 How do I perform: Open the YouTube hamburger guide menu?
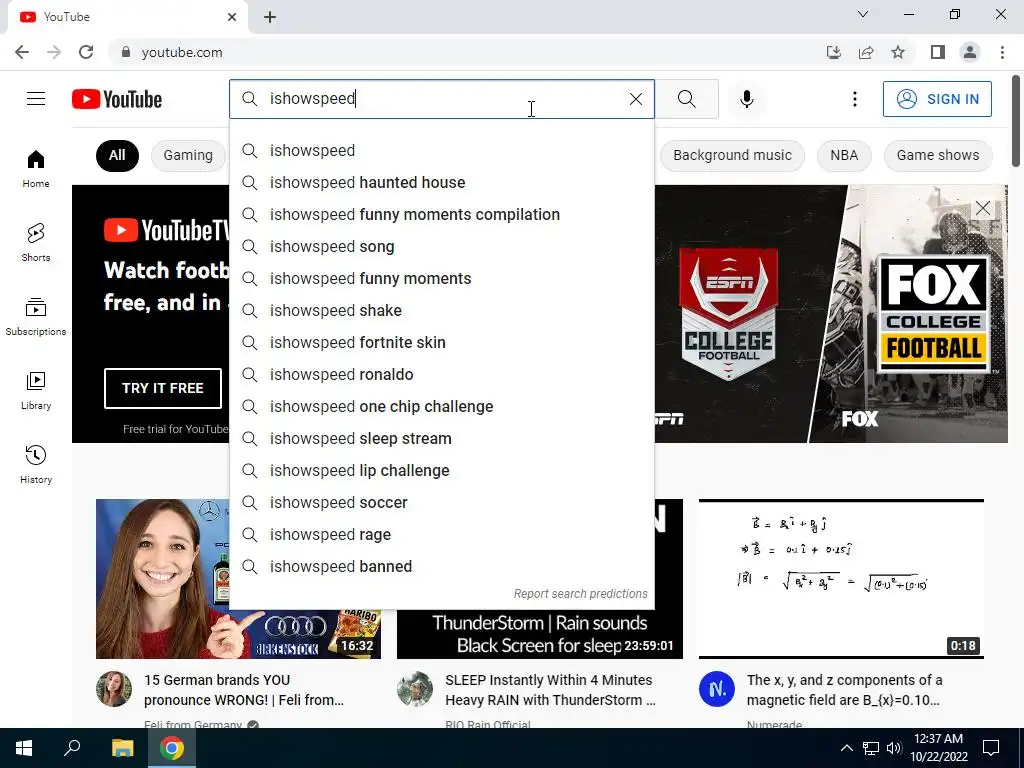(36, 99)
